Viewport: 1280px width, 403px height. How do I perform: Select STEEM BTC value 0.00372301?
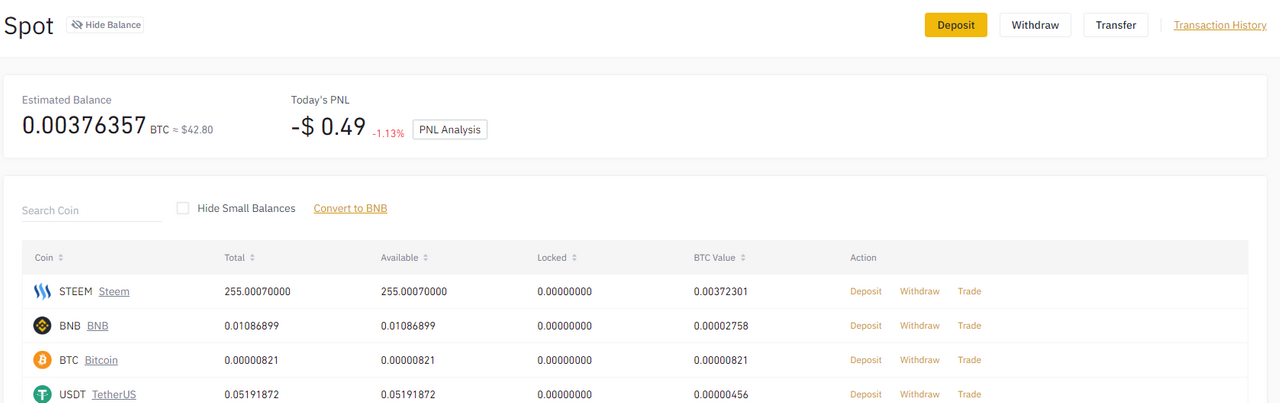[x=722, y=292]
